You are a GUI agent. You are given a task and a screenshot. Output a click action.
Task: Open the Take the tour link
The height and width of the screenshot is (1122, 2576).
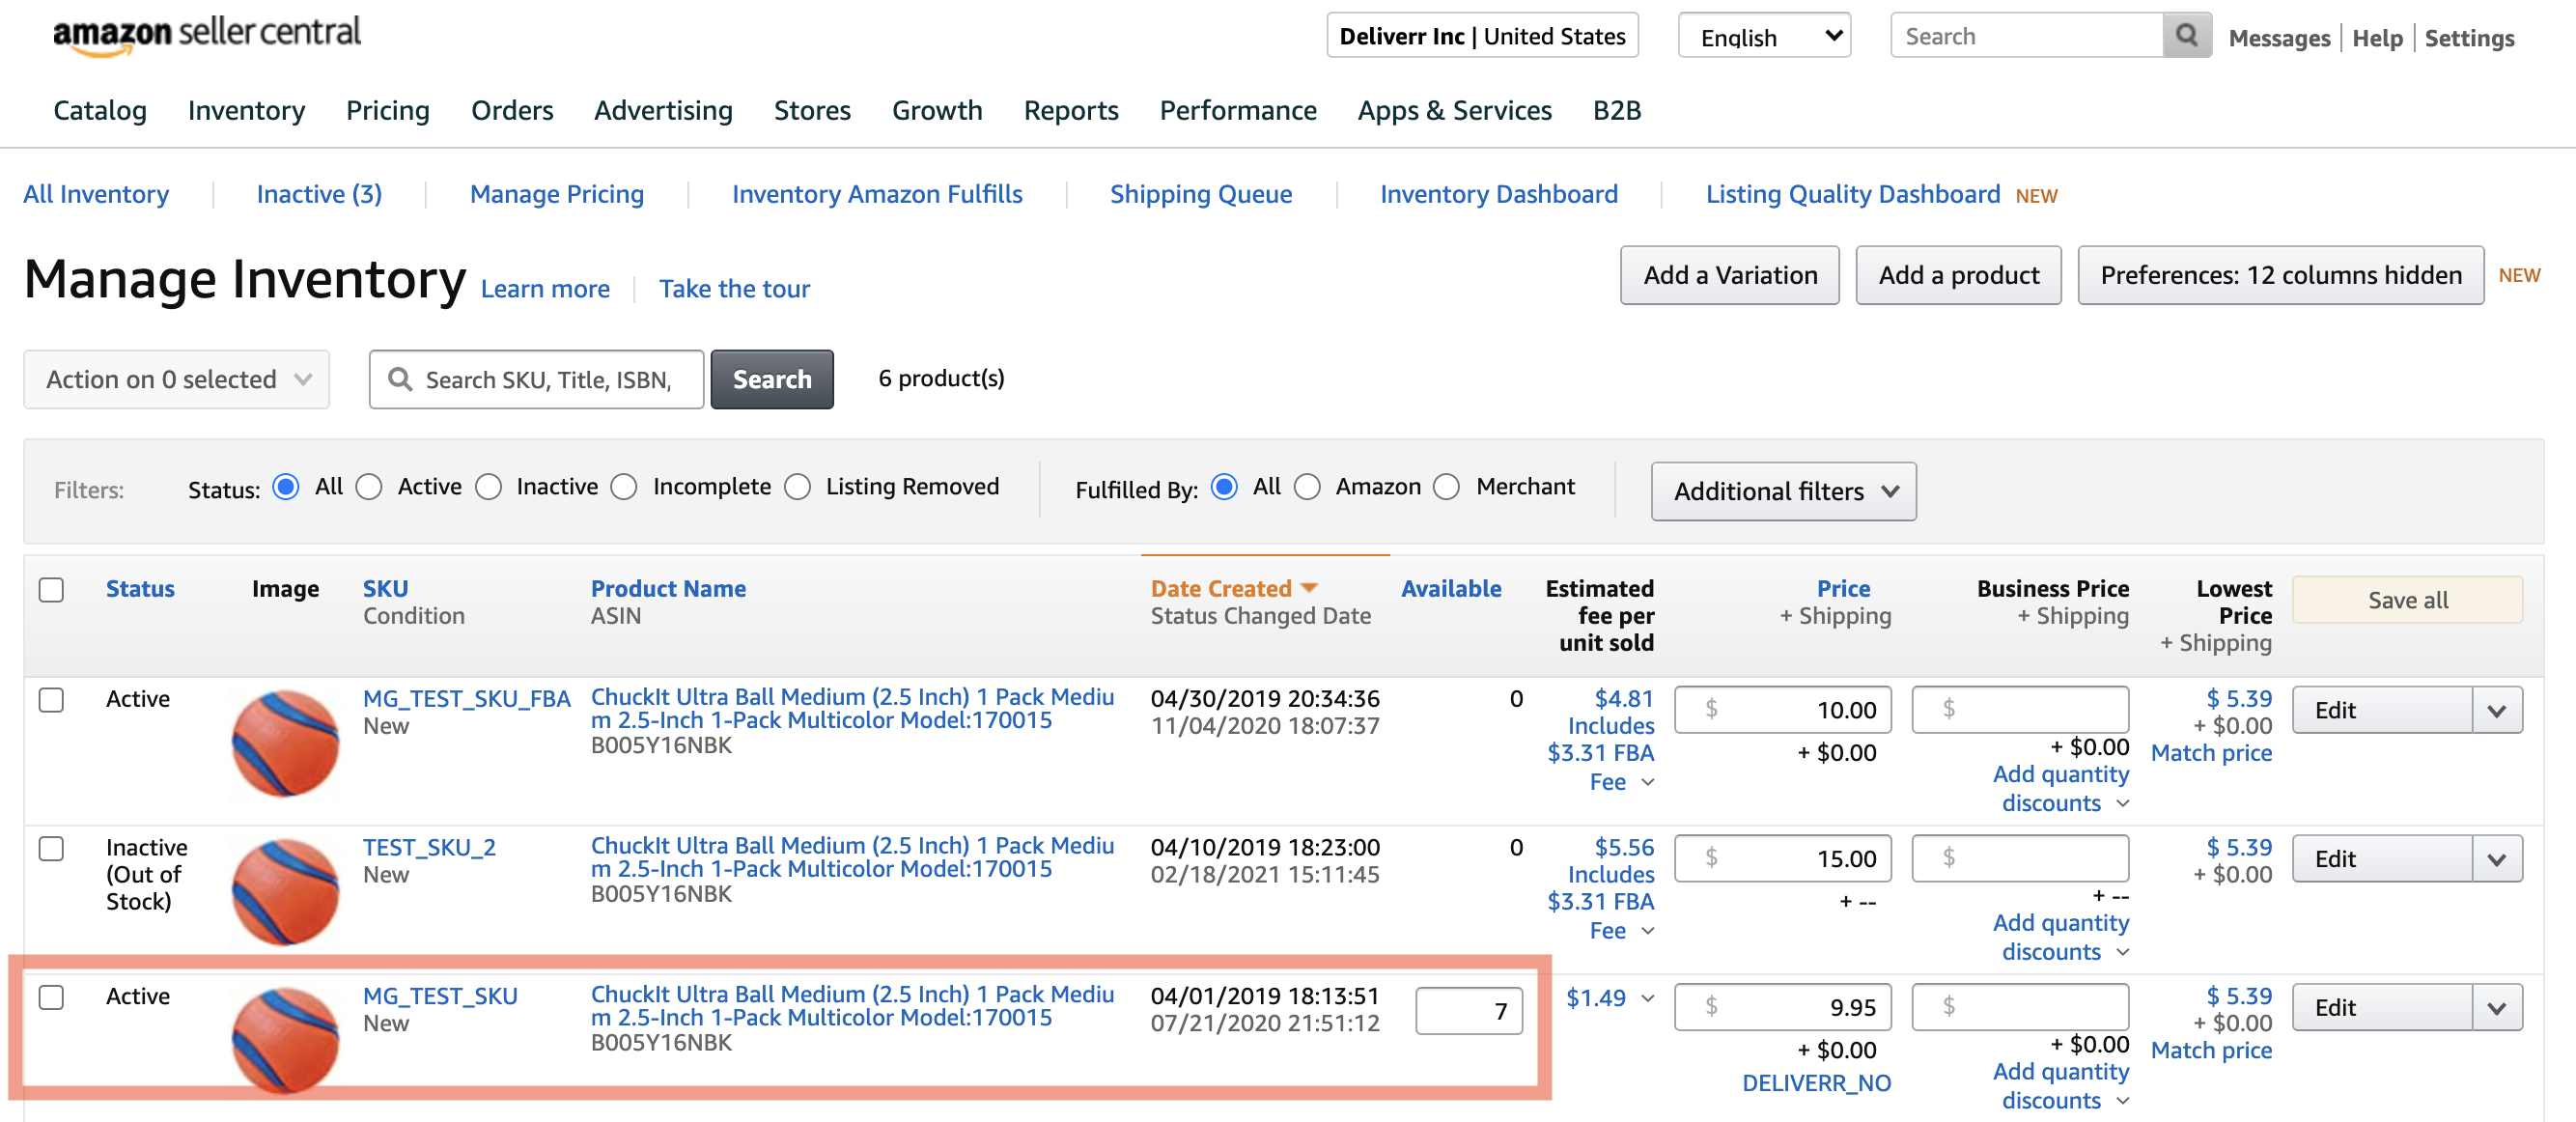coord(734,289)
